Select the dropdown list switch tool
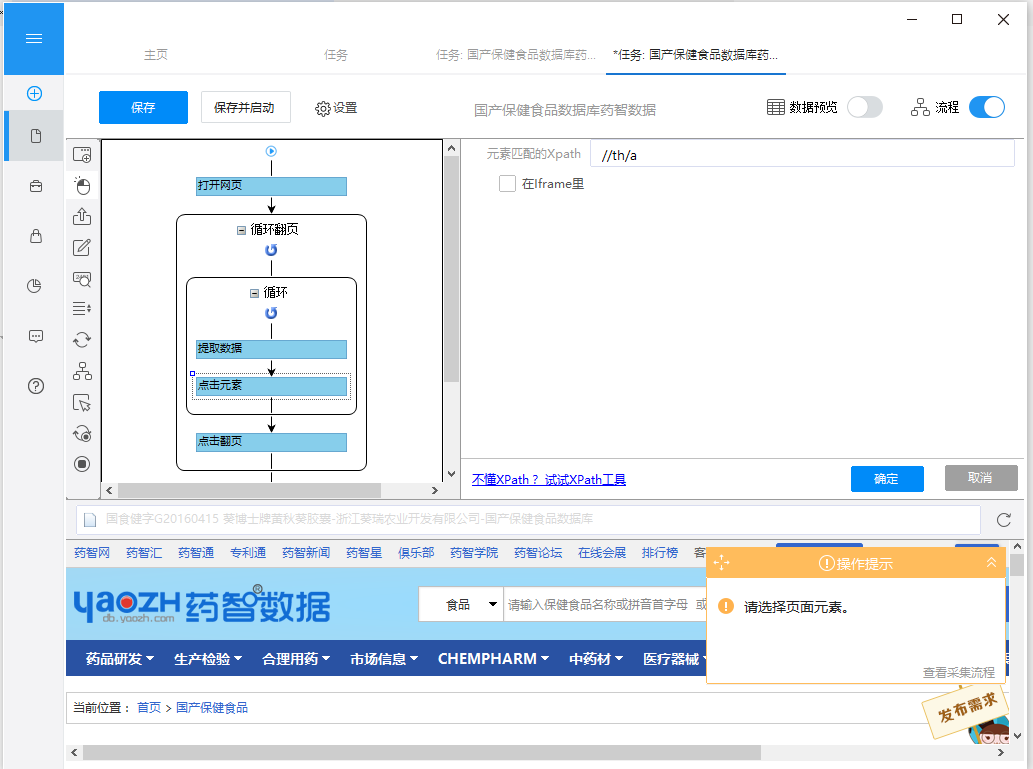The image size is (1033, 769). 82,308
